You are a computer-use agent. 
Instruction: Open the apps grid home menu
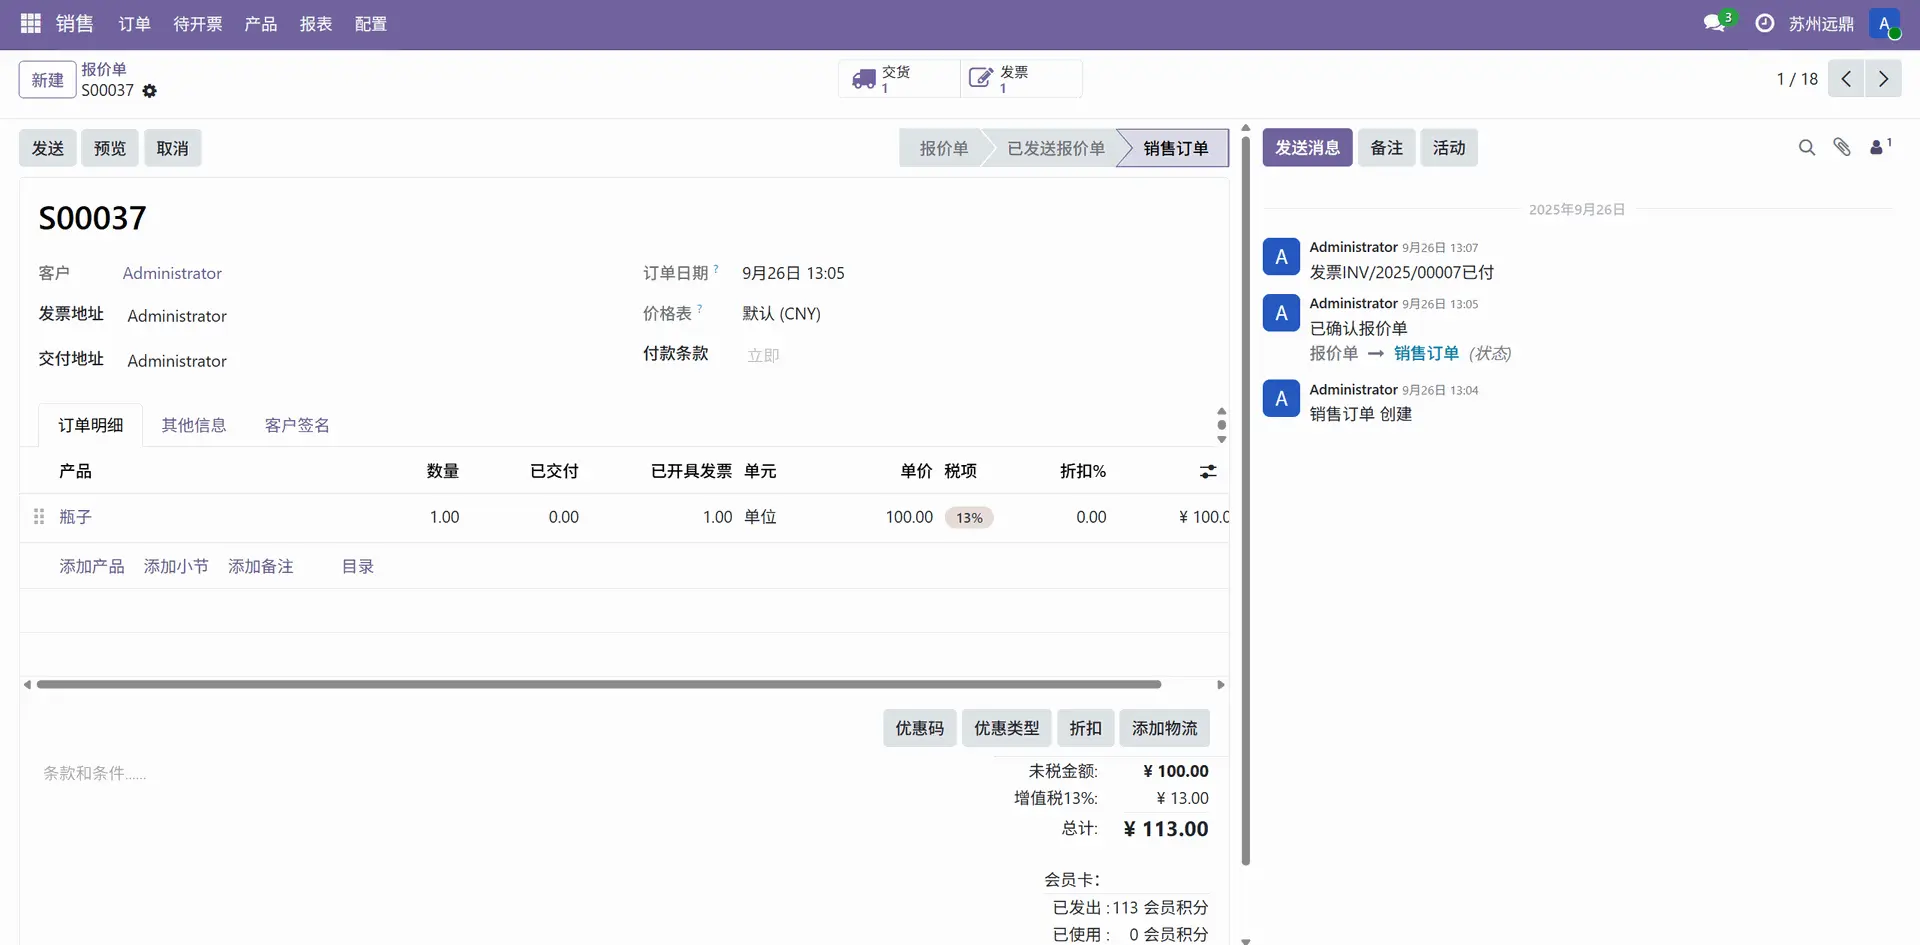click(30, 23)
